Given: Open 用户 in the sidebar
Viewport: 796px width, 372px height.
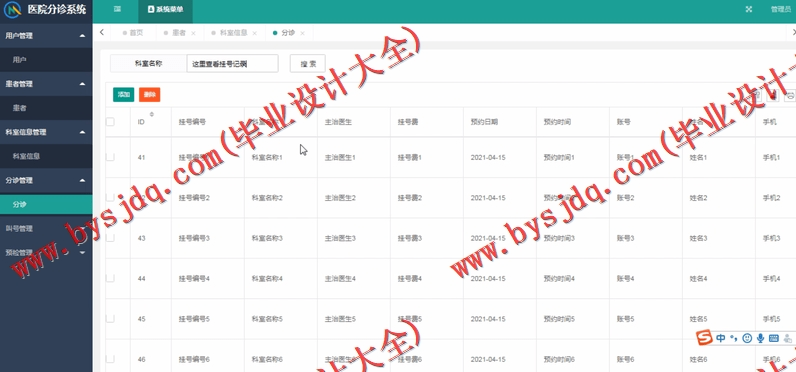Looking at the screenshot, I should 46,60.
